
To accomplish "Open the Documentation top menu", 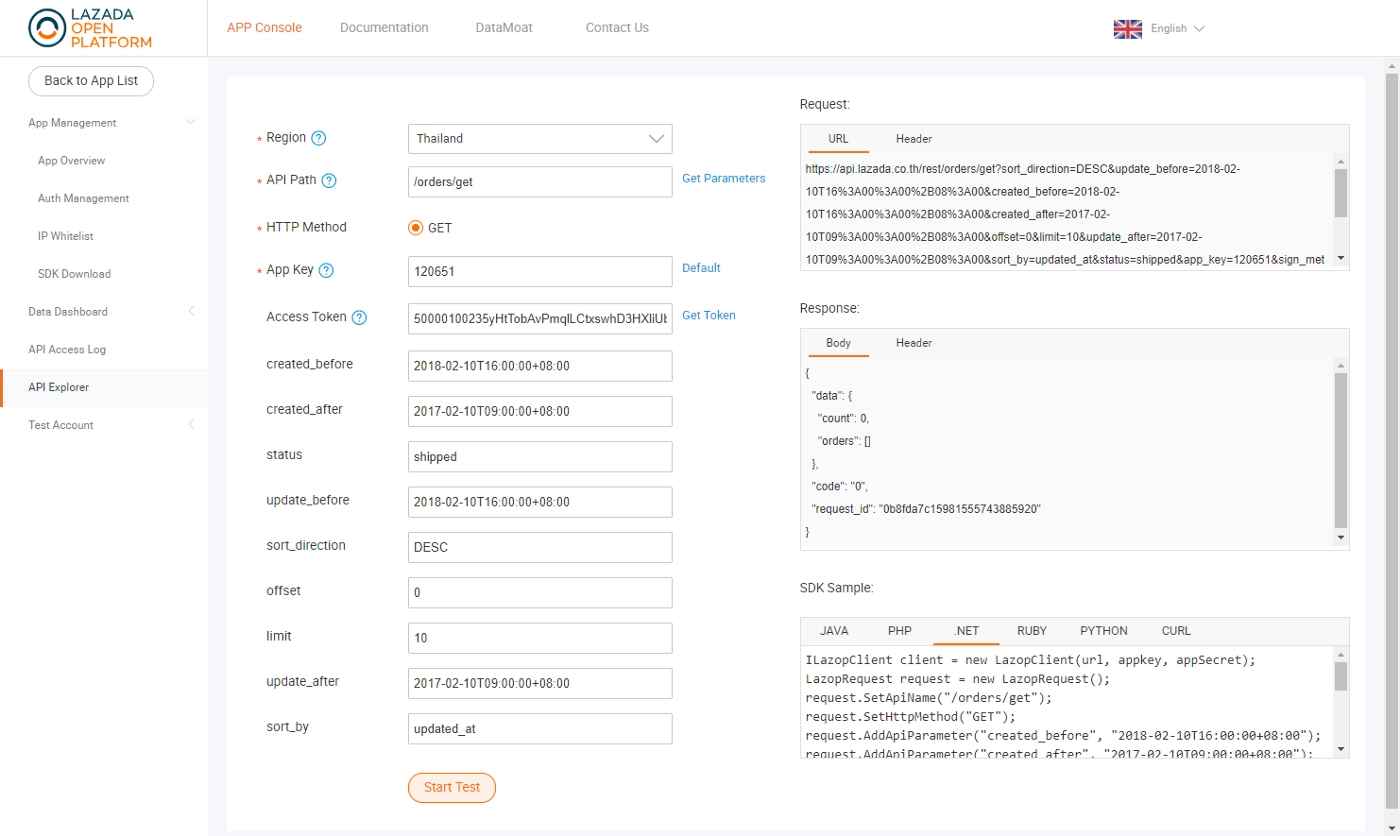I will [x=384, y=28].
